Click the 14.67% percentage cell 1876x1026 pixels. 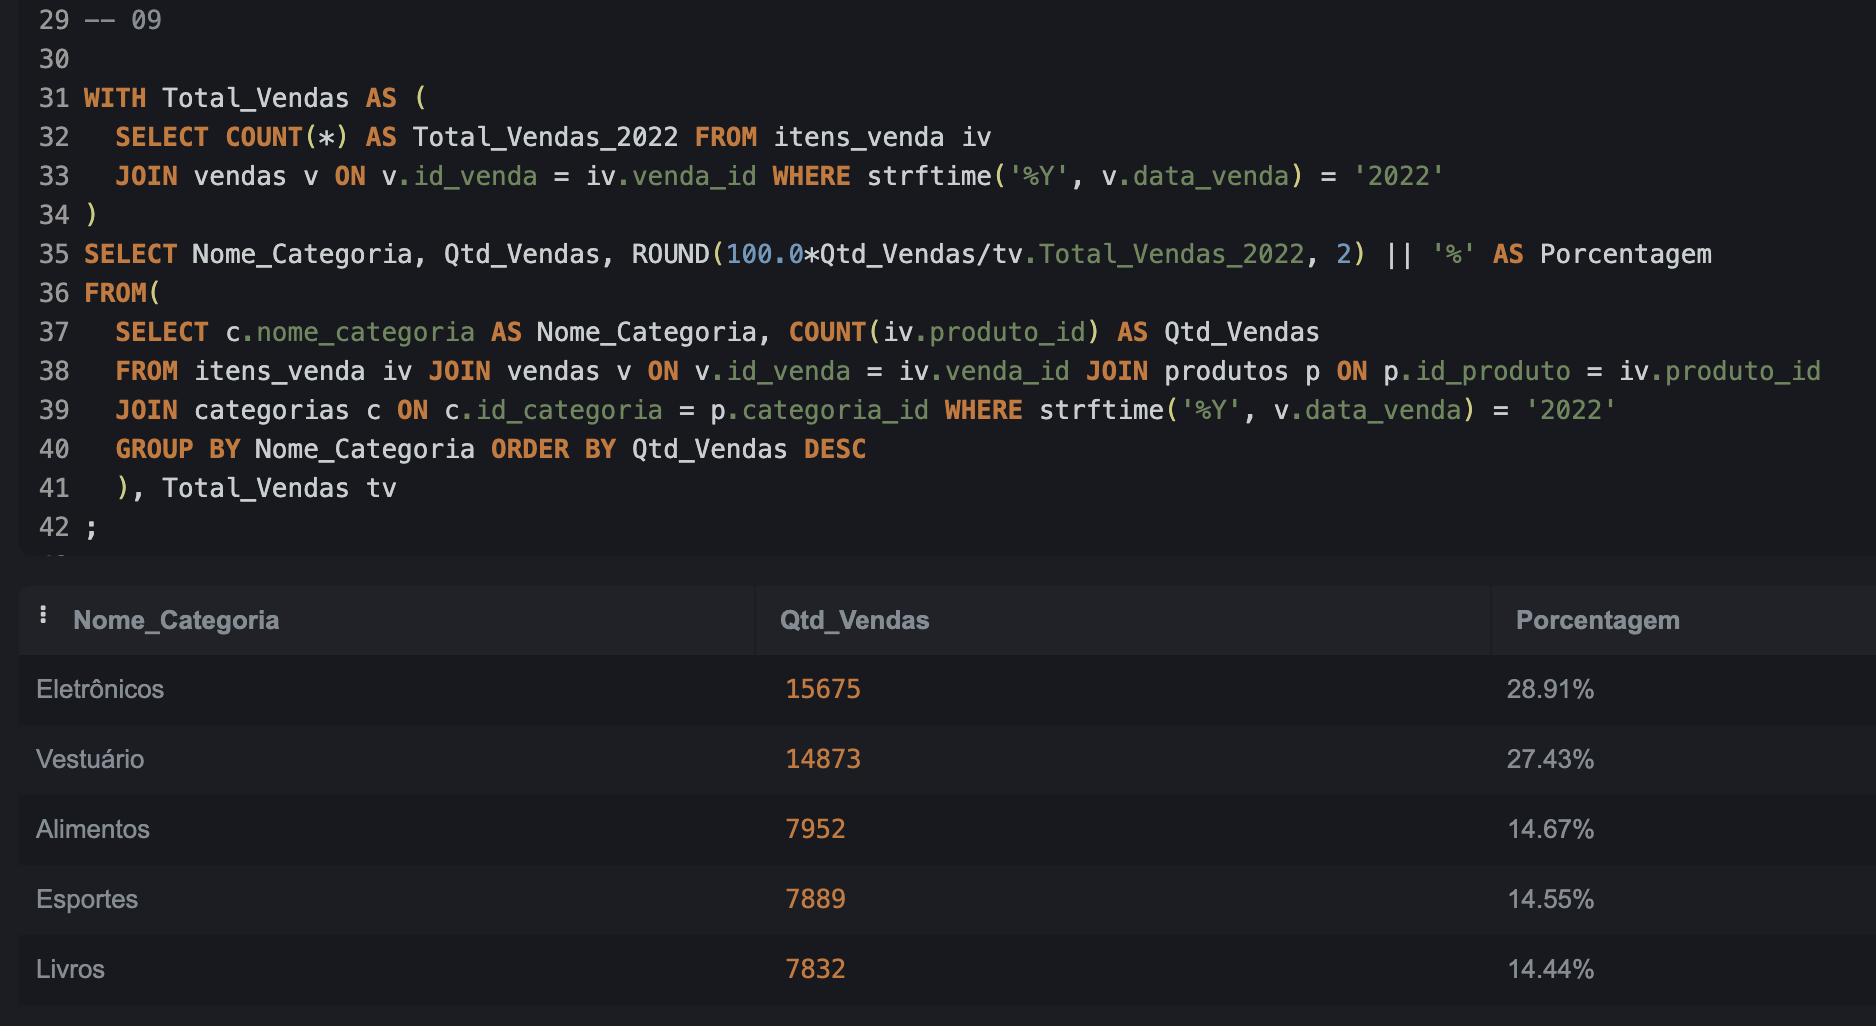click(1550, 829)
